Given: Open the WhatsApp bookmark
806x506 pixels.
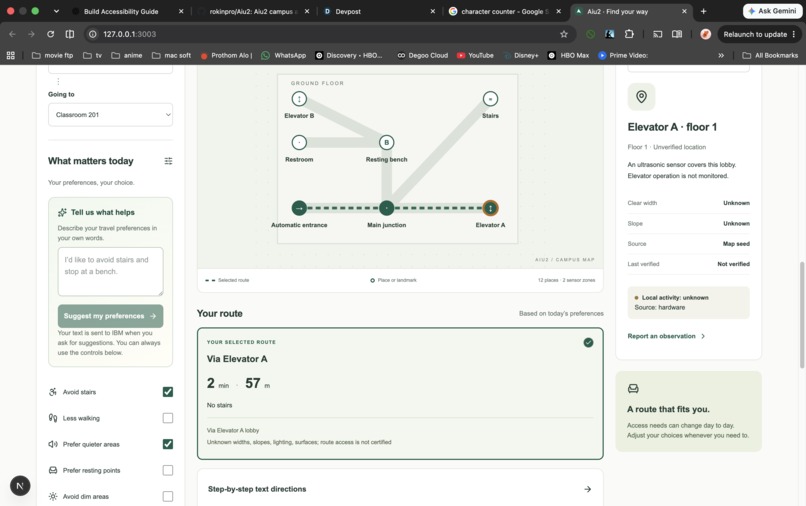Looking at the screenshot, I should [284, 55].
